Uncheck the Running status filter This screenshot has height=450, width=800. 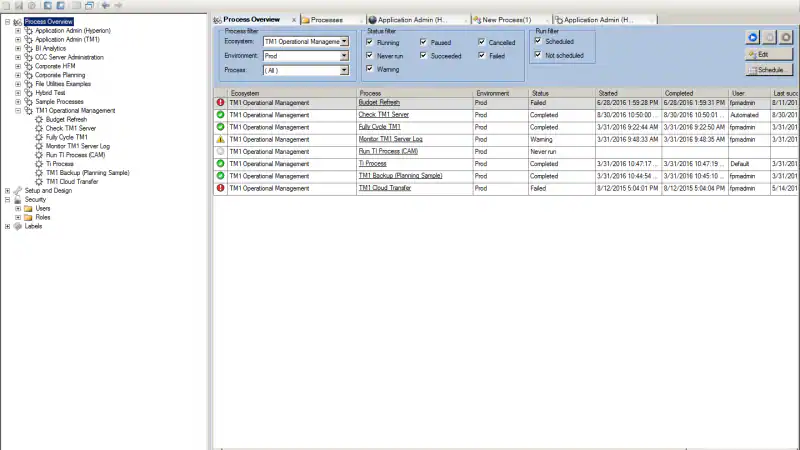(x=369, y=42)
